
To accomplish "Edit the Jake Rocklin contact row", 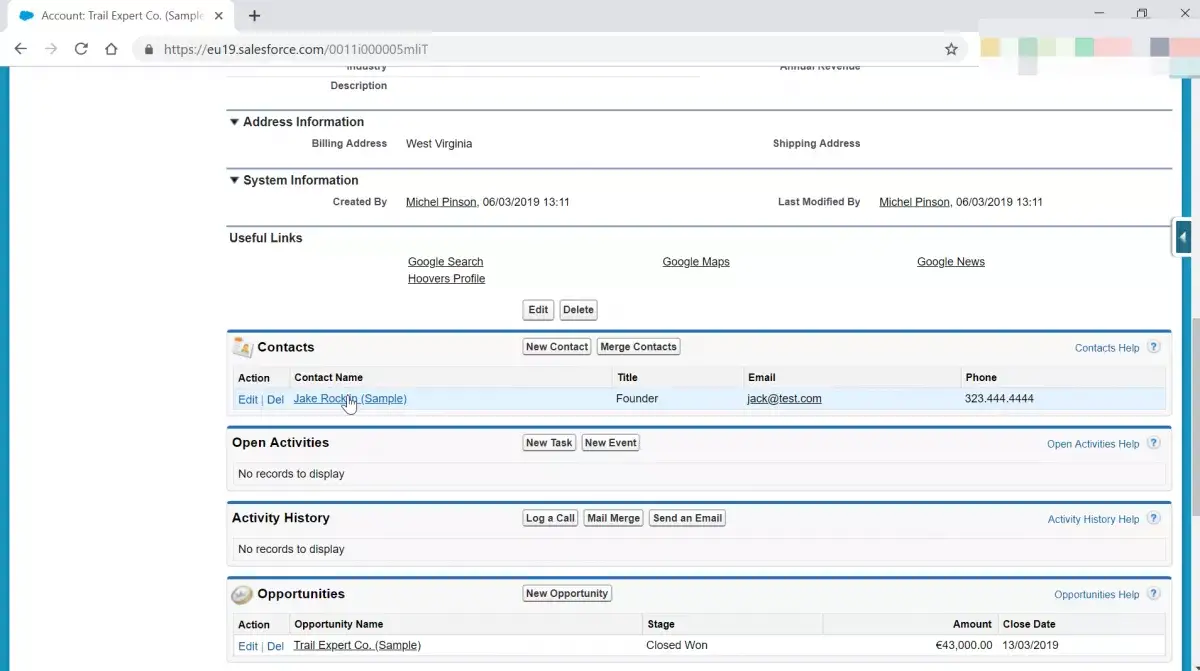I will pos(248,400).
